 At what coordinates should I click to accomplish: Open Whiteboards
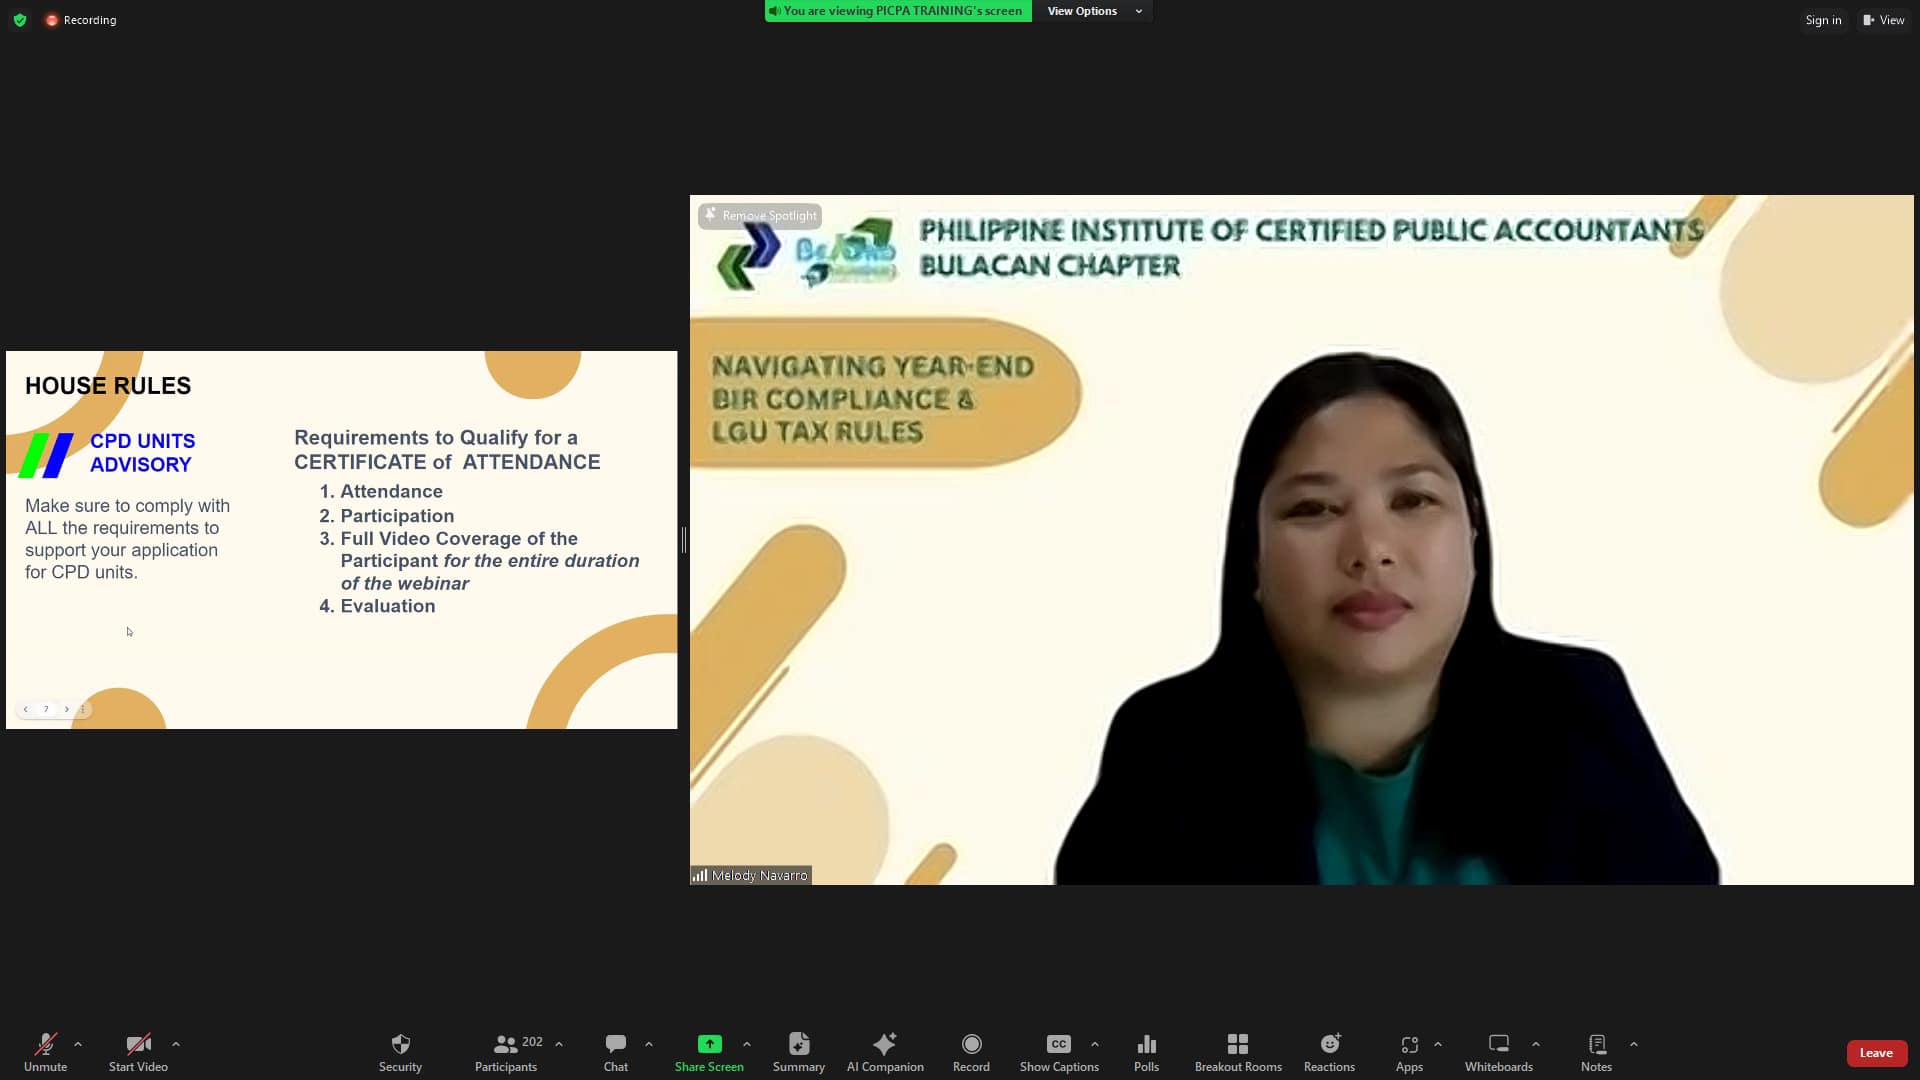(1498, 1052)
